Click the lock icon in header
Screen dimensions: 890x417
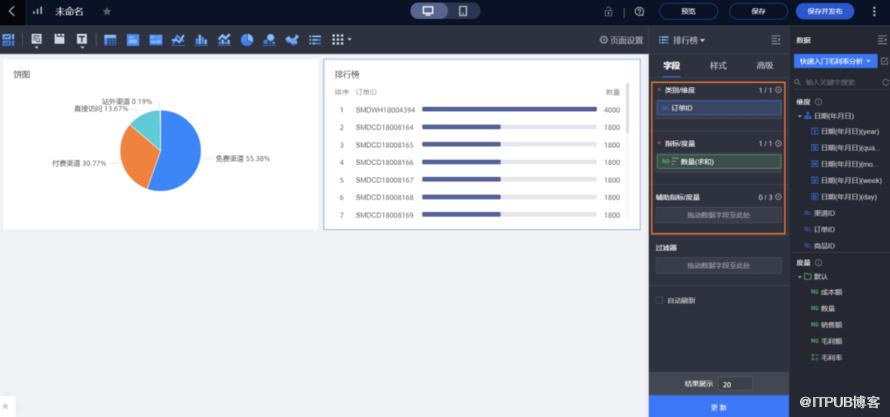608,11
